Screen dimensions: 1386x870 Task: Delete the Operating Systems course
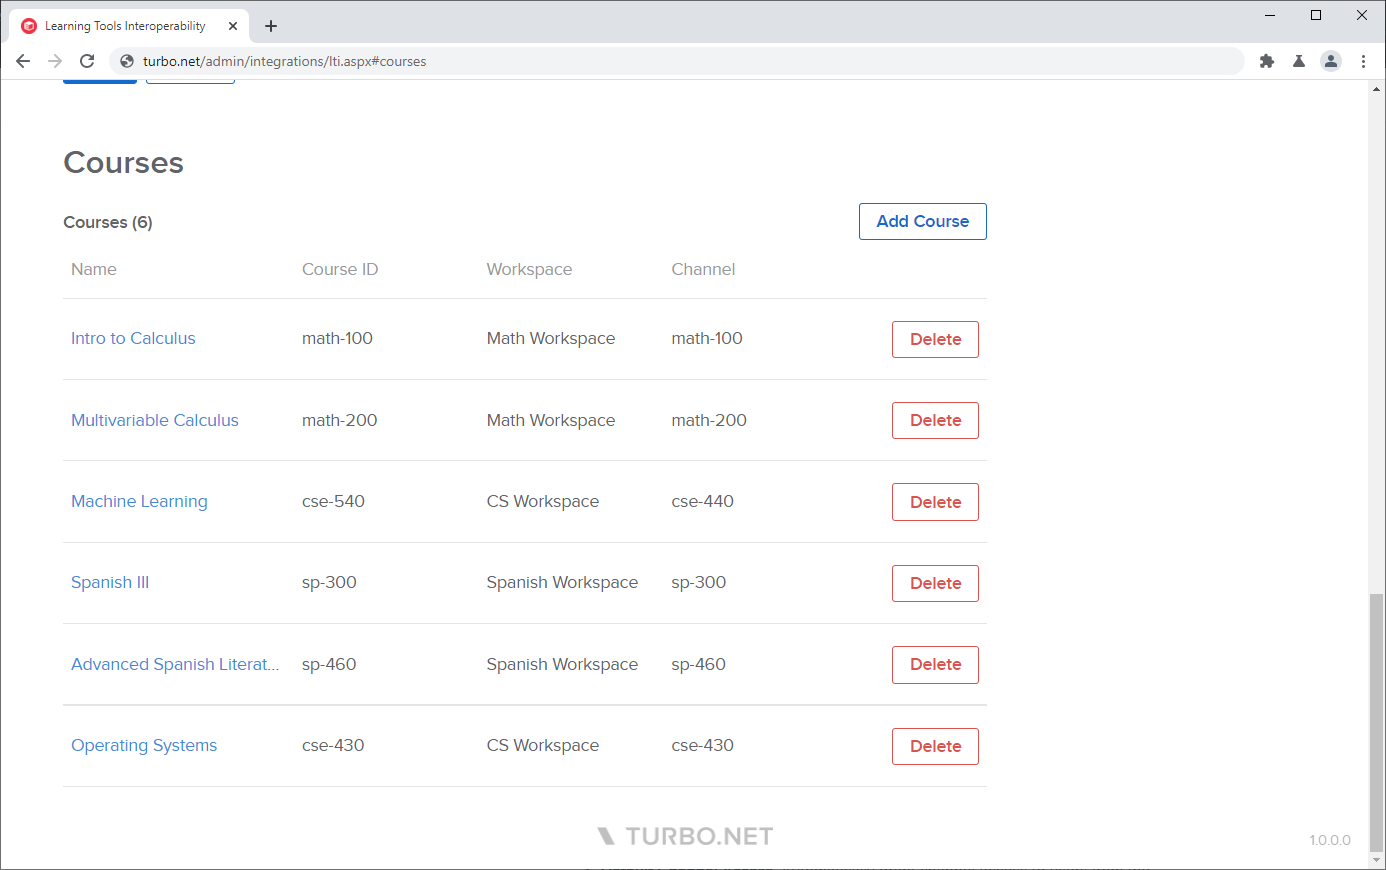point(935,746)
